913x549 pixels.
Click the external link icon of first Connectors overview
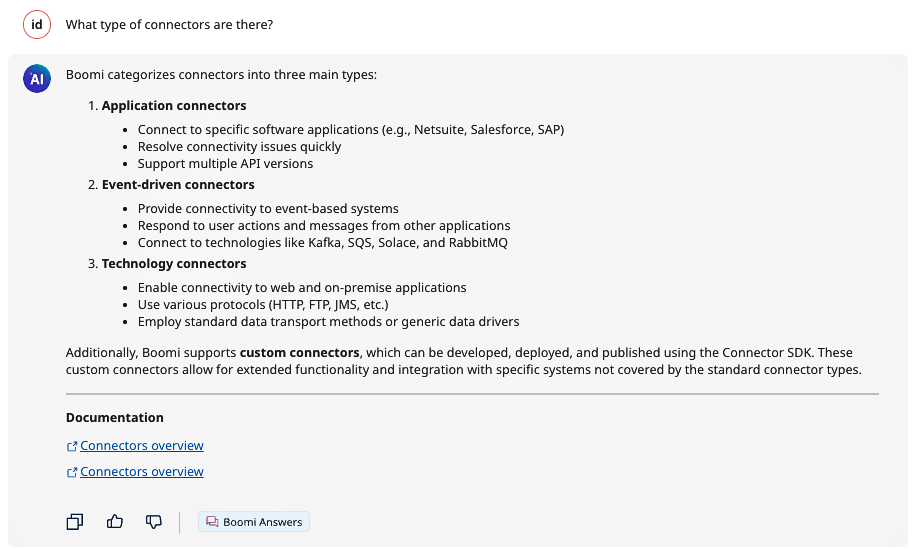(x=72, y=447)
